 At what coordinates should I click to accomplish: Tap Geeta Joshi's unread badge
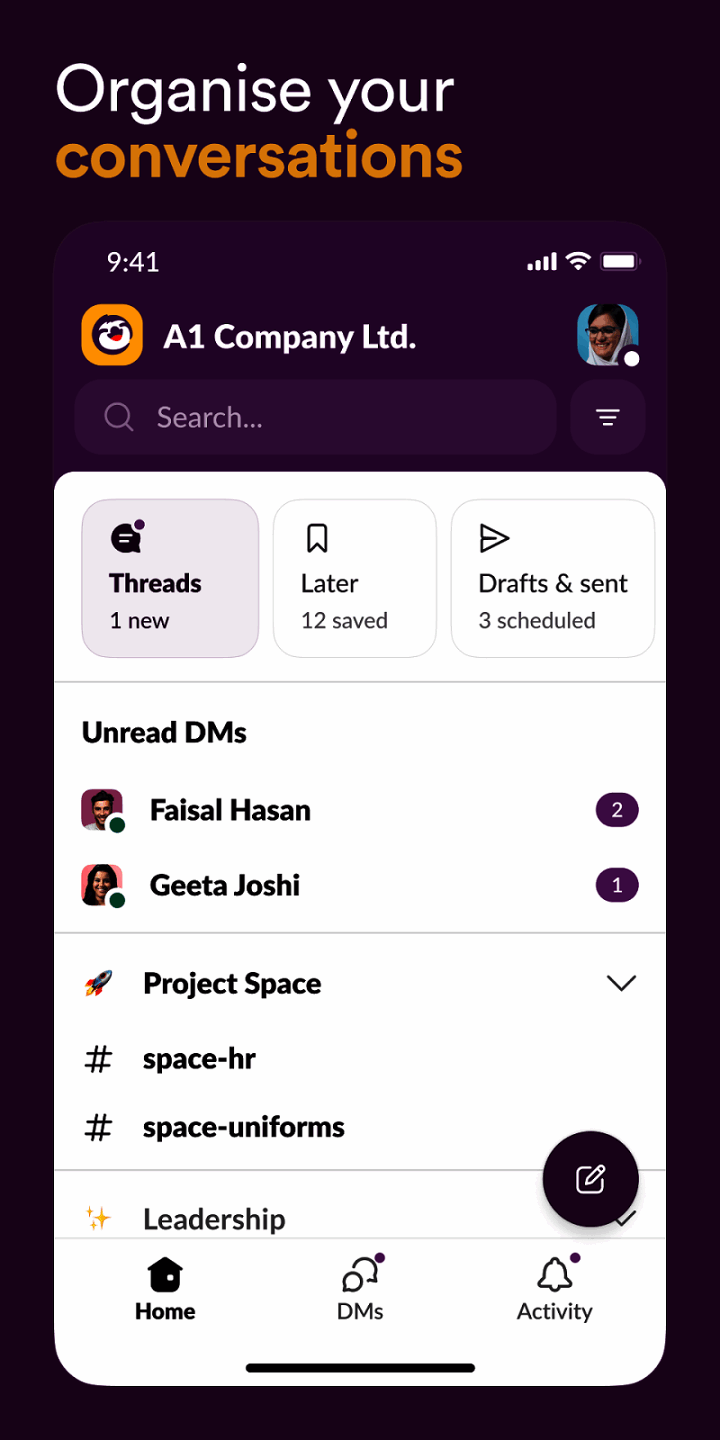click(x=617, y=885)
